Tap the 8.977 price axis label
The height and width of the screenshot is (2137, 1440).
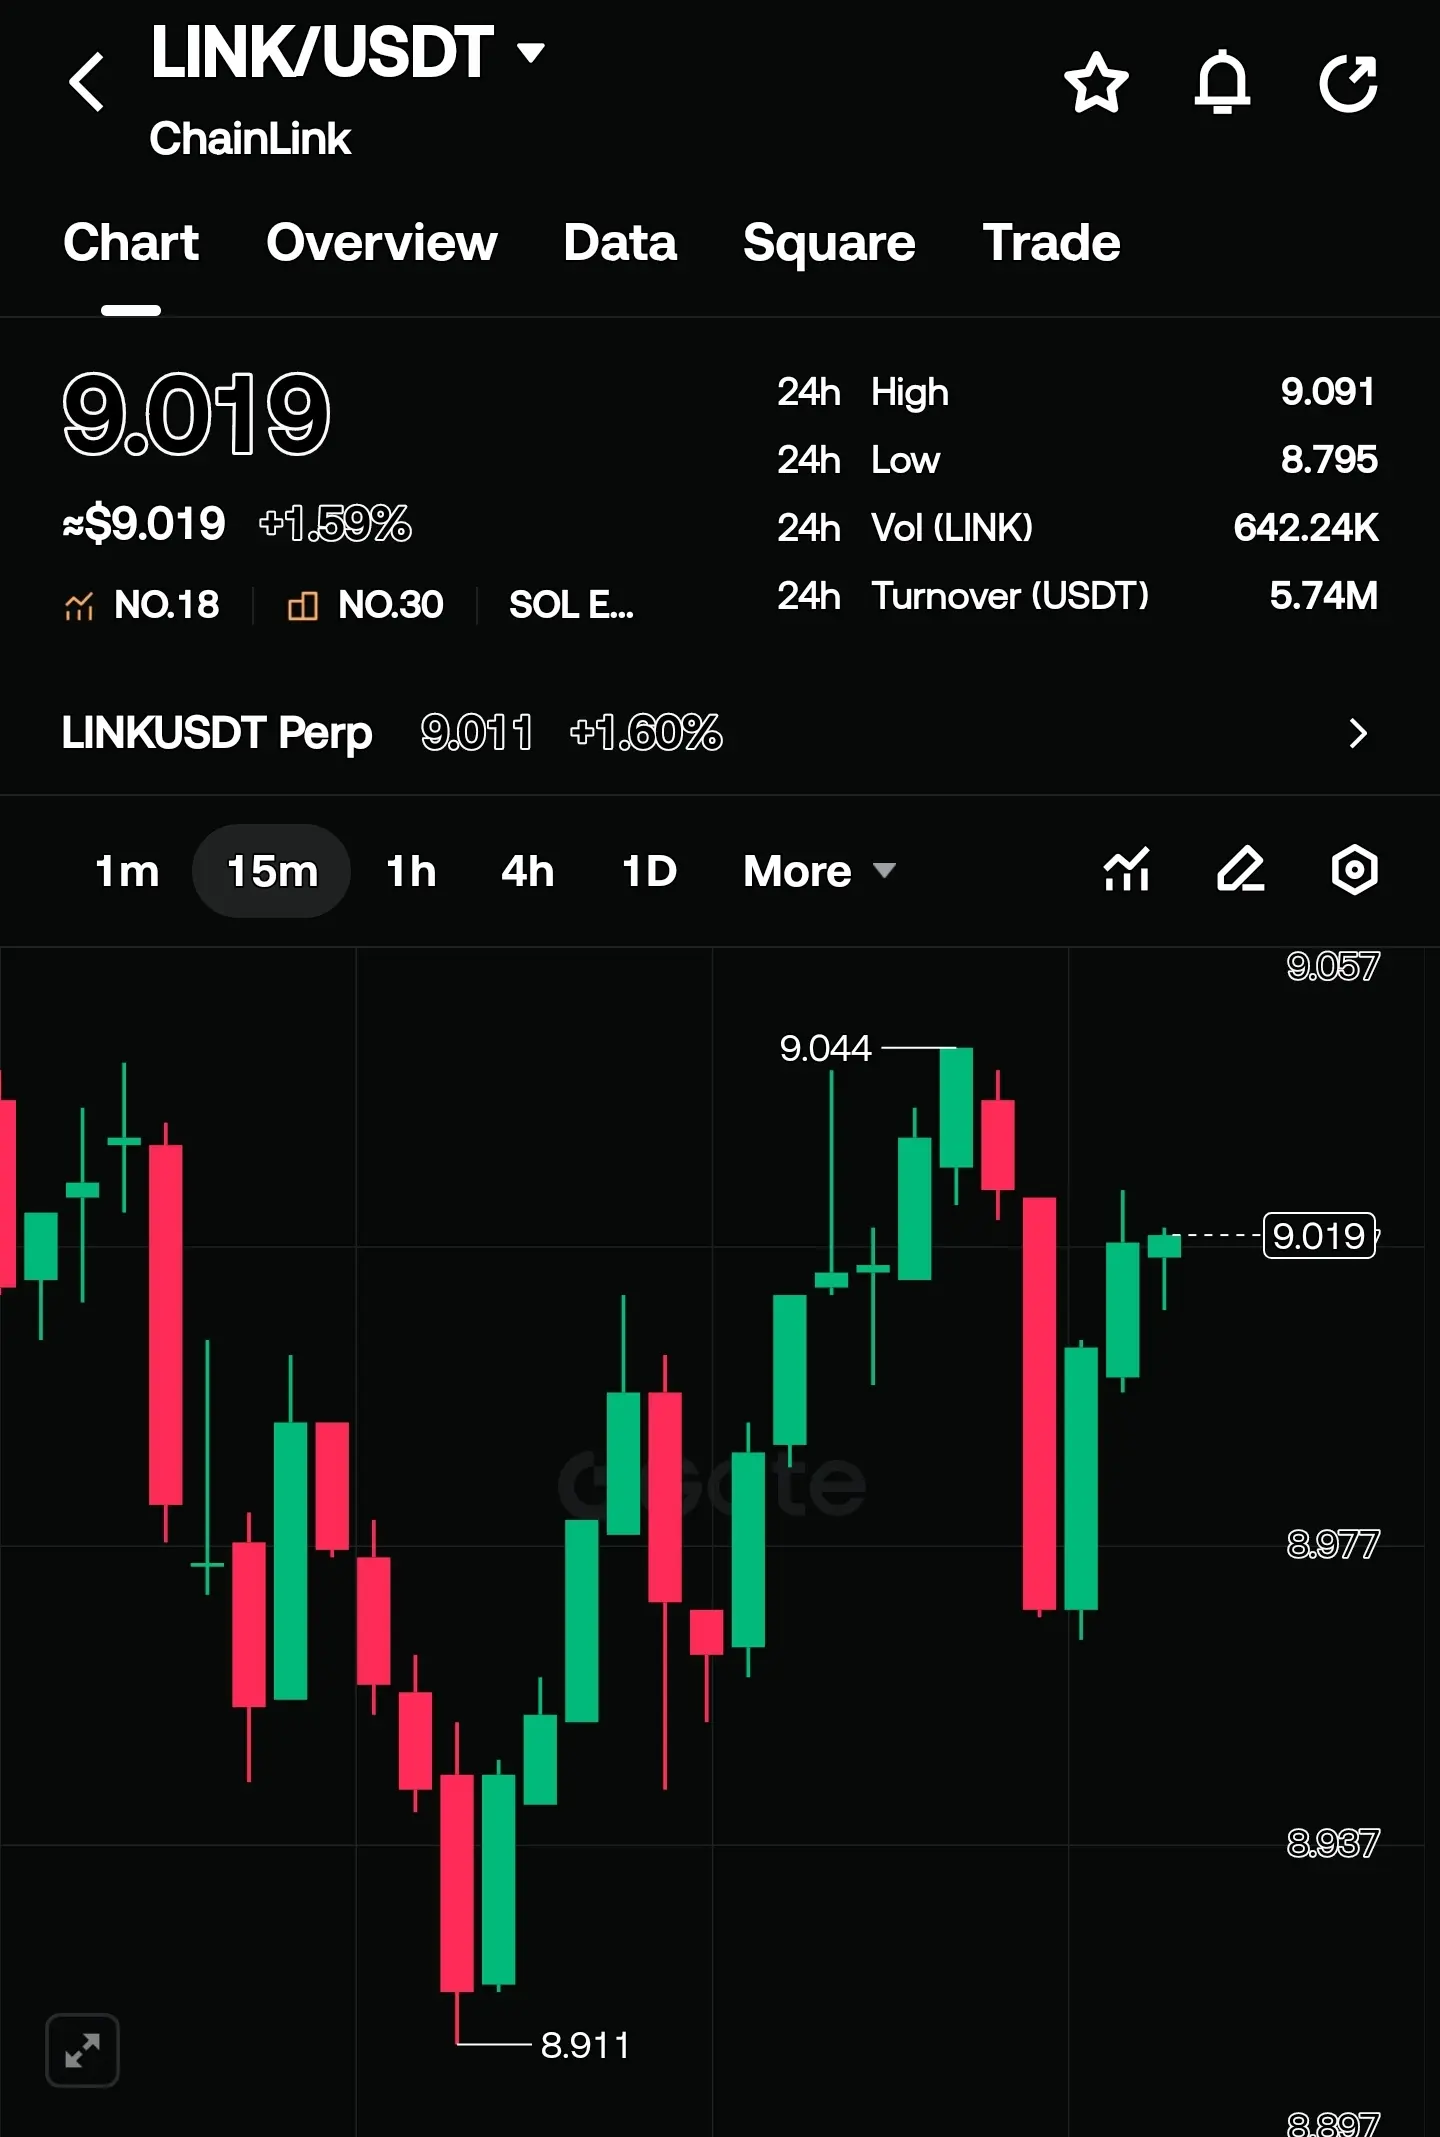1333,1544
